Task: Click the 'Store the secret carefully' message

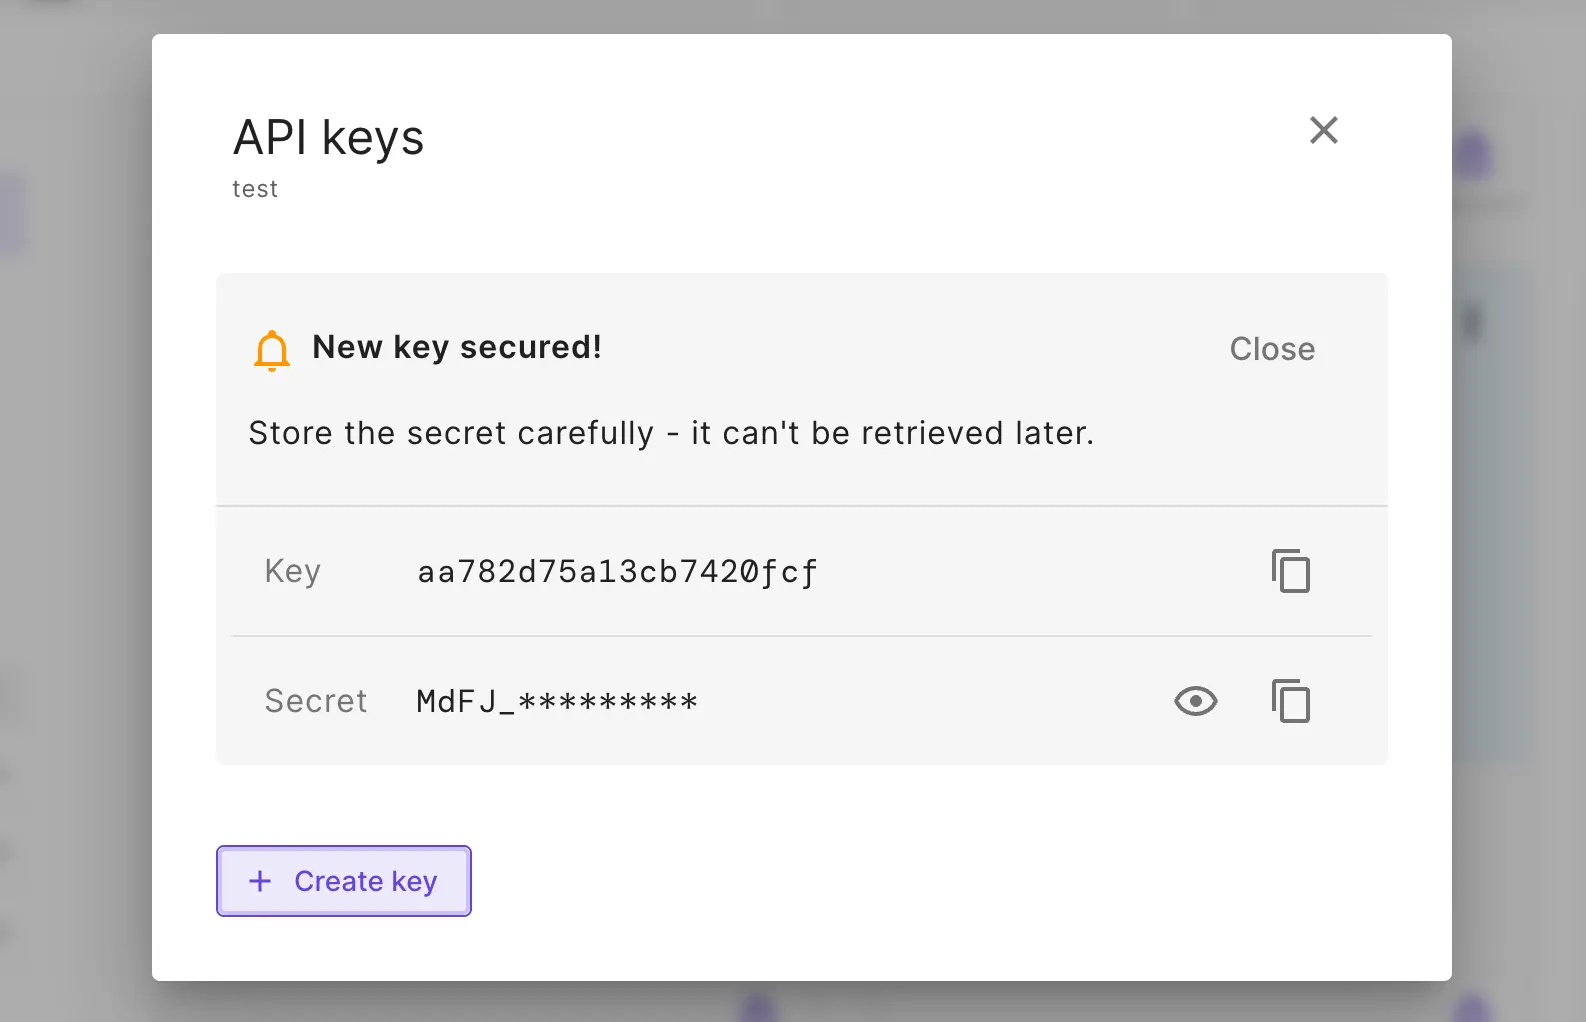Action: [x=671, y=433]
